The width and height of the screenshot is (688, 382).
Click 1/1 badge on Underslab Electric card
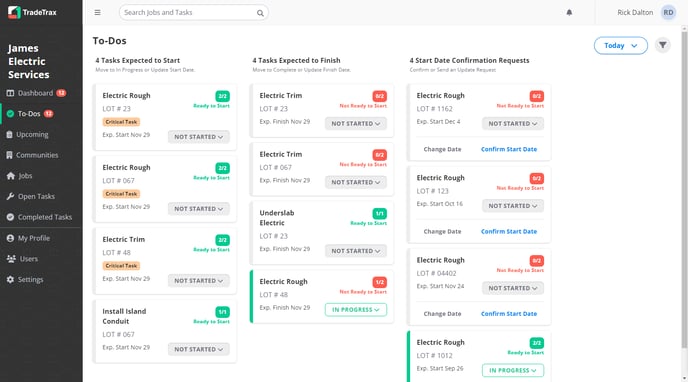380,214
